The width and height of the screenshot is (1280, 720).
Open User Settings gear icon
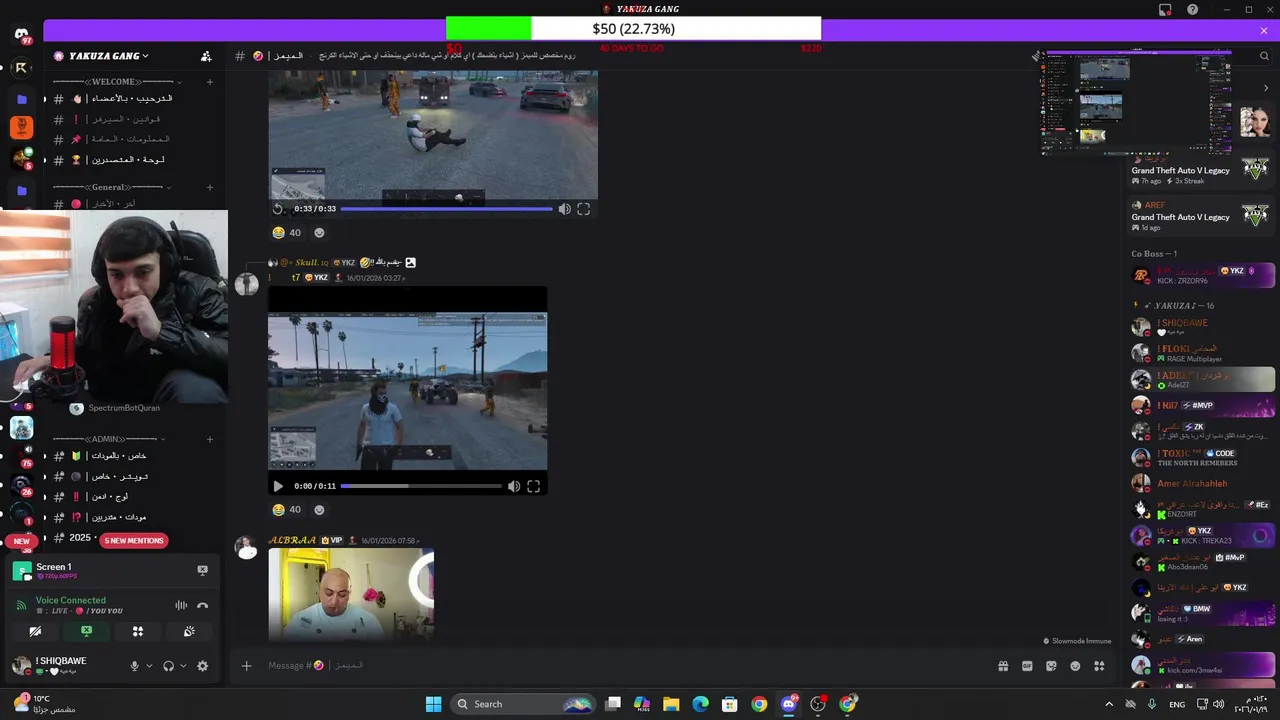tap(202, 666)
